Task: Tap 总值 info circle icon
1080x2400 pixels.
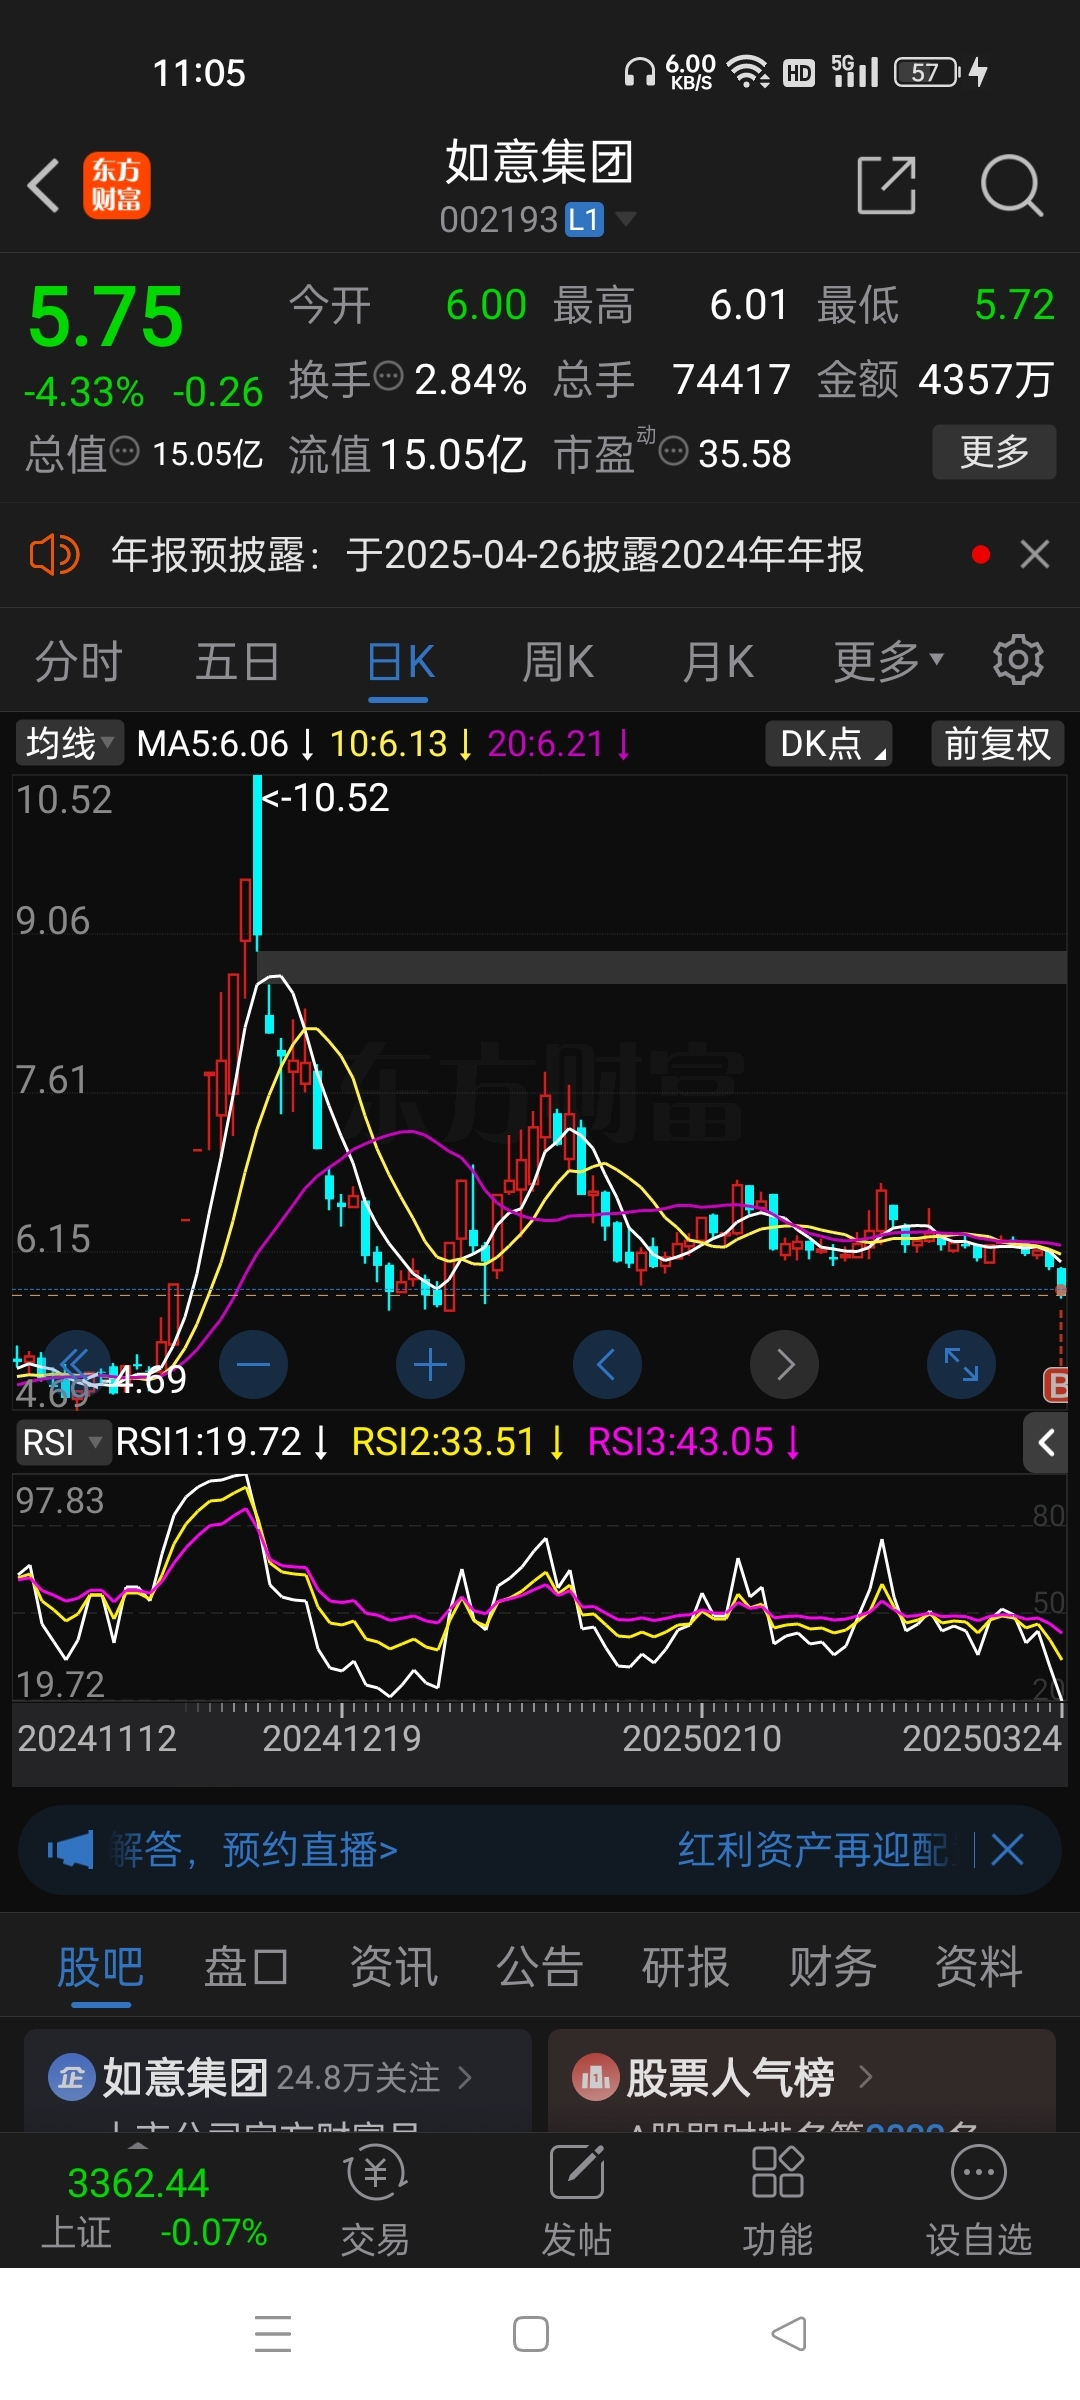Action: (x=124, y=450)
